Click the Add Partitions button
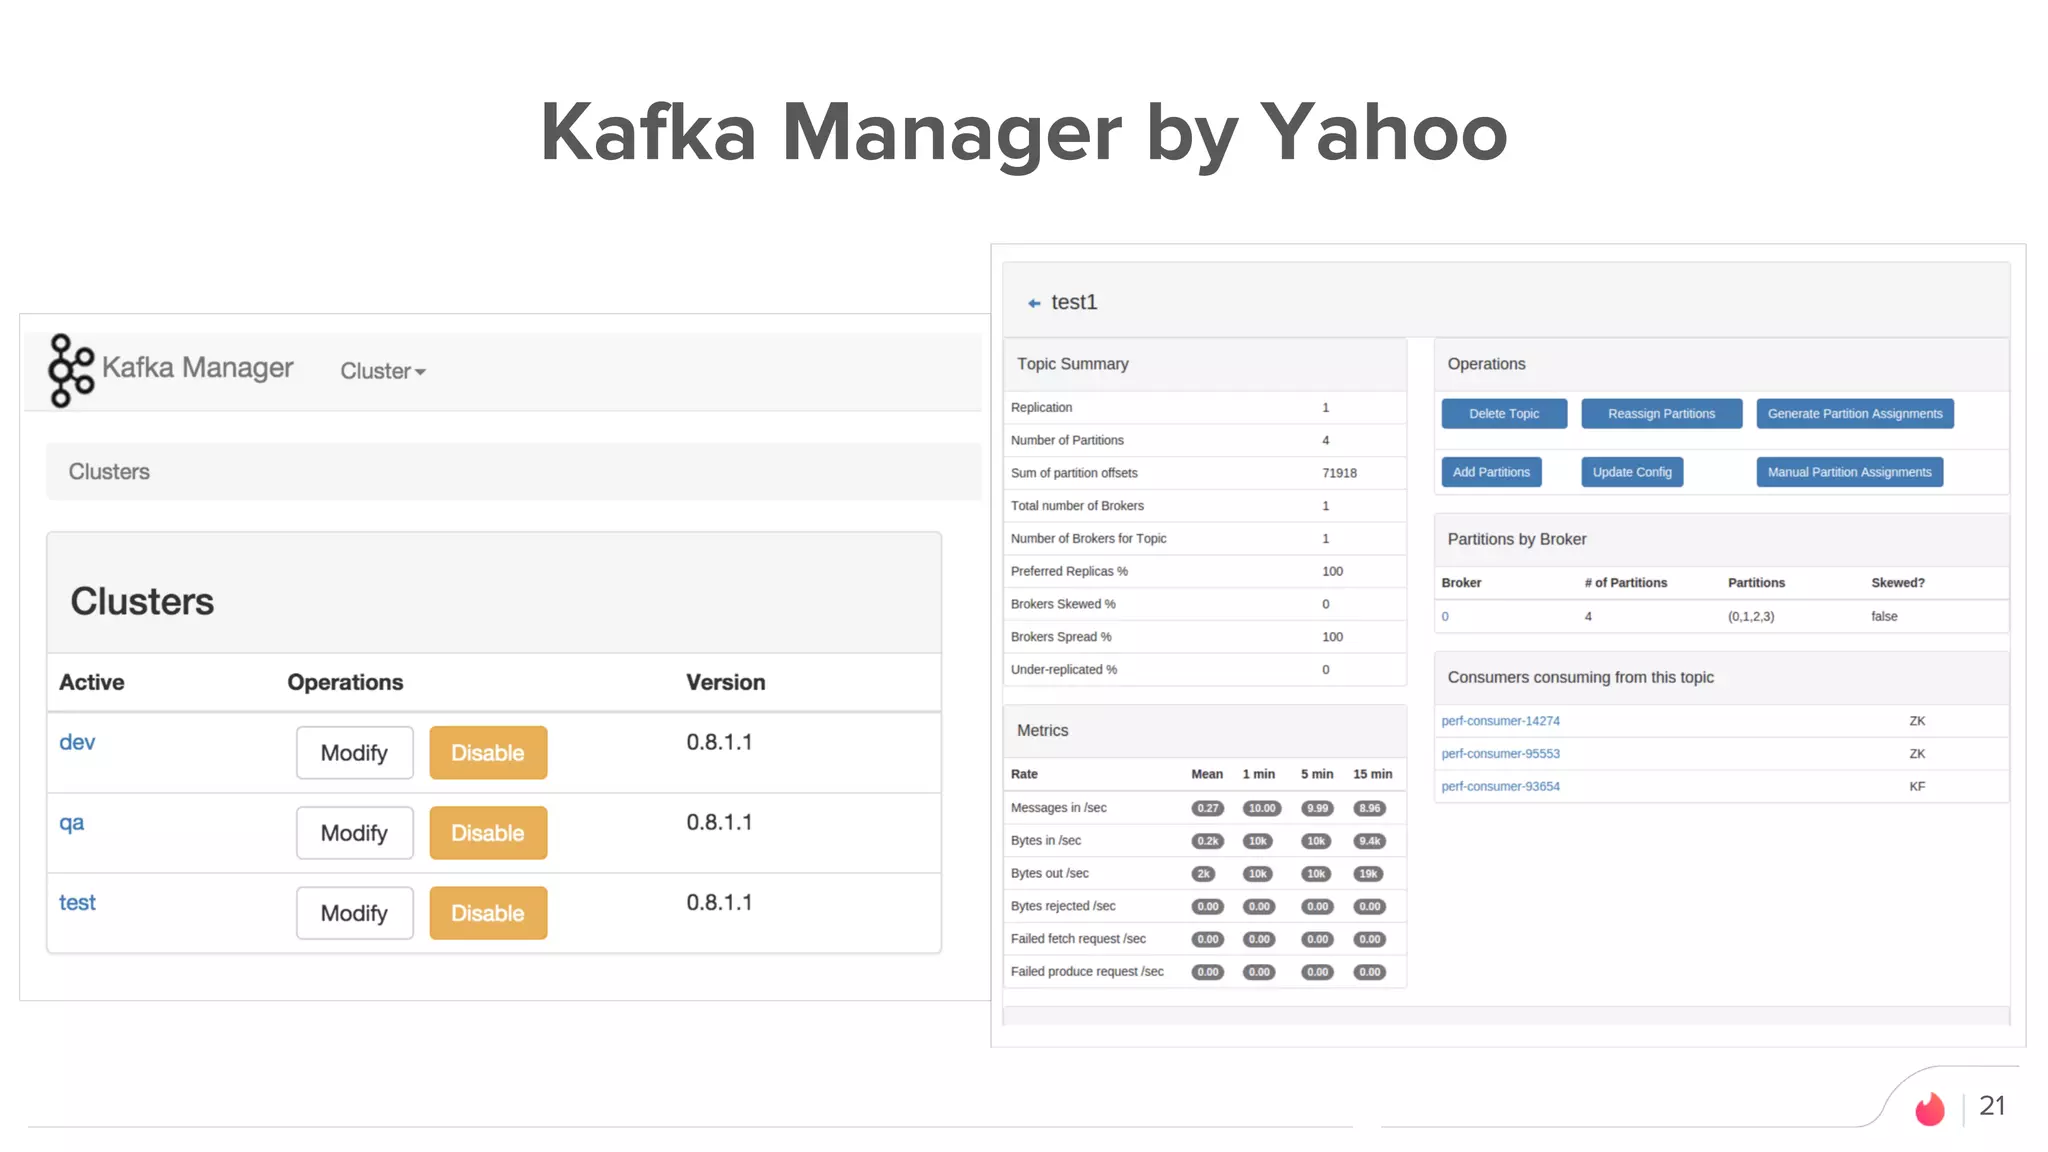 tap(1491, 472)
